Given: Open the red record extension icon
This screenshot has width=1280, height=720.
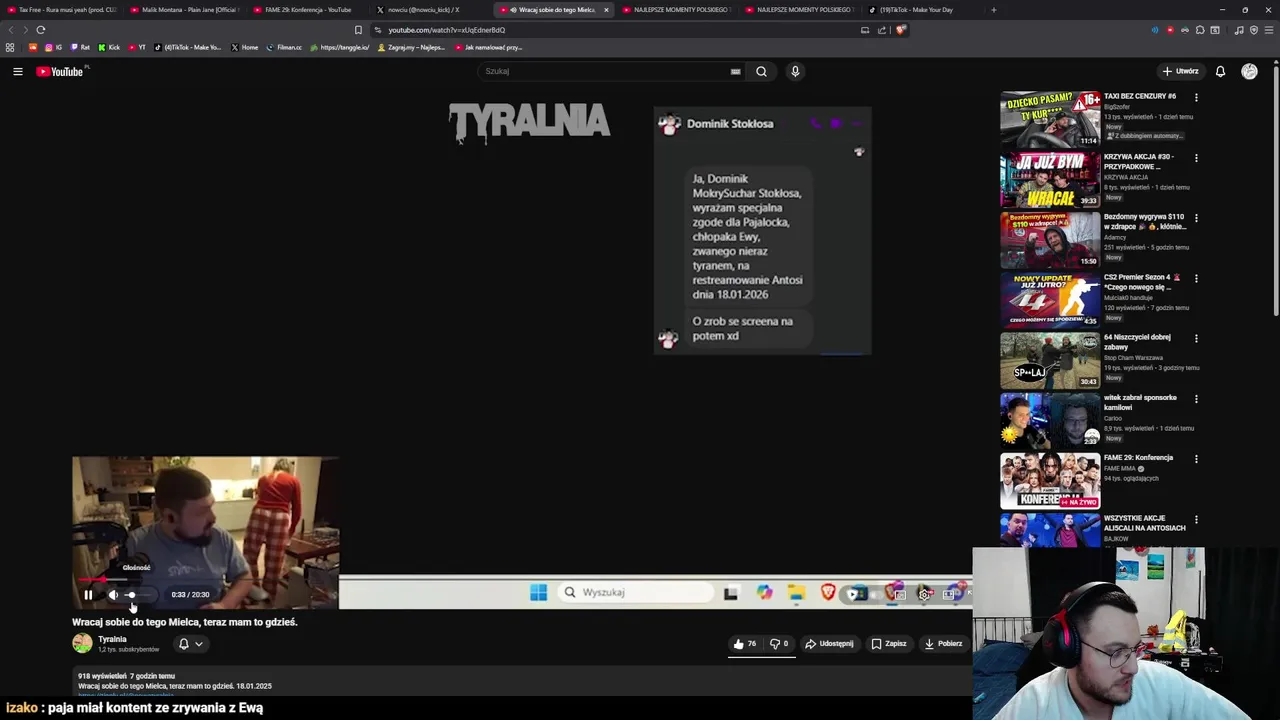Looking at the screenshot, I should (x=1170, y=30).
